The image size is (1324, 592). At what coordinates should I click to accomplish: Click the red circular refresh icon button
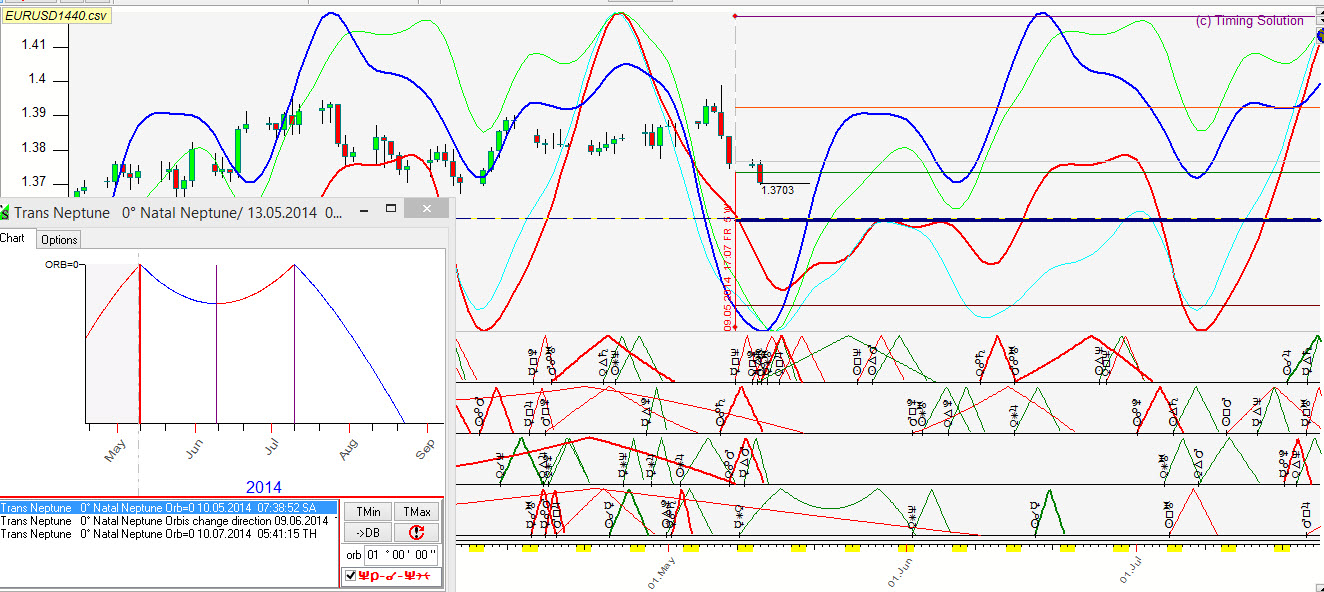tap(417, 533)
